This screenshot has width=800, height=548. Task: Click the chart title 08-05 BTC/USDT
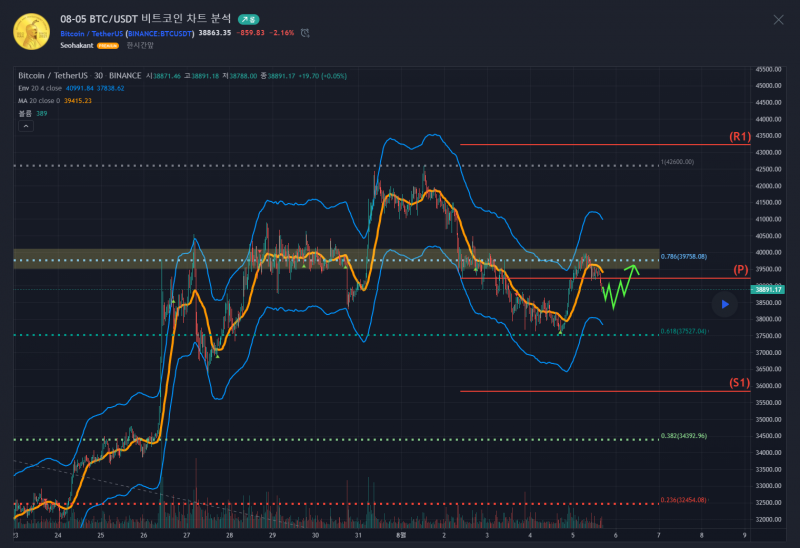pyautogui.click(x=145, y=19)
